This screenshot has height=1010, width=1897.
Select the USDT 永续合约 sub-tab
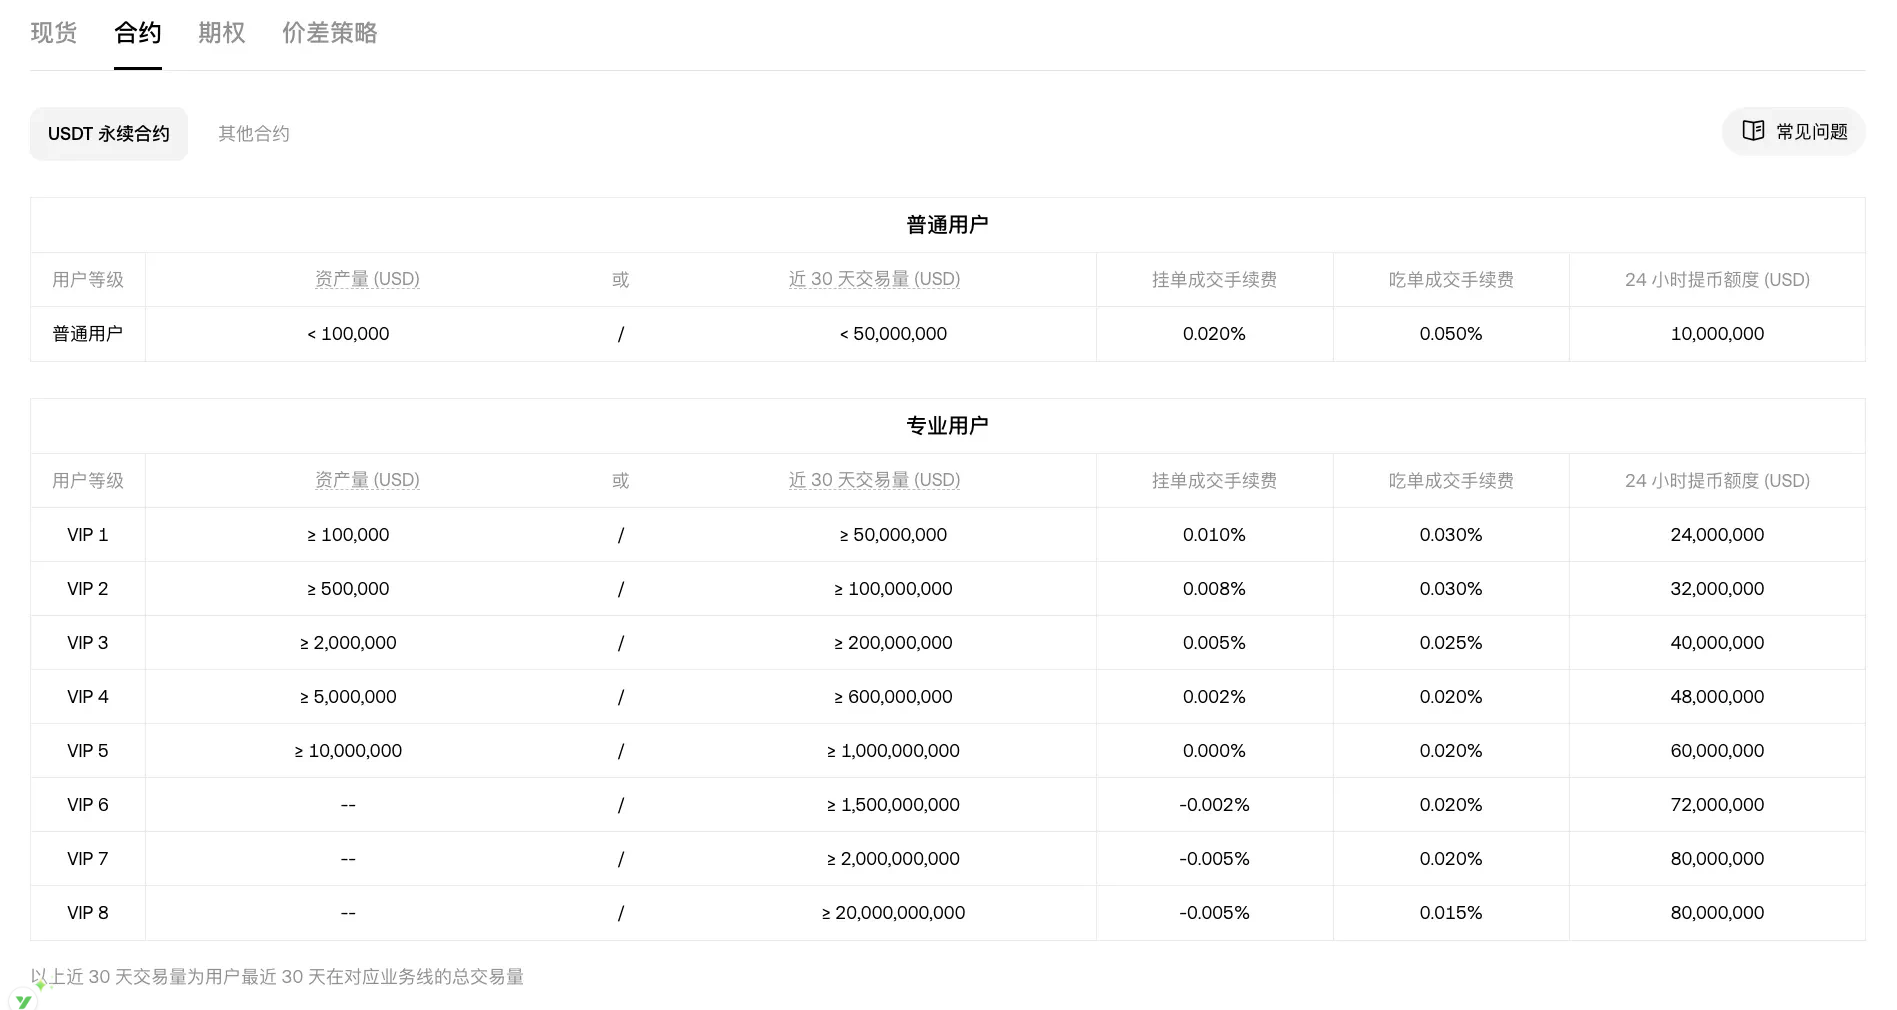point(109,134)
